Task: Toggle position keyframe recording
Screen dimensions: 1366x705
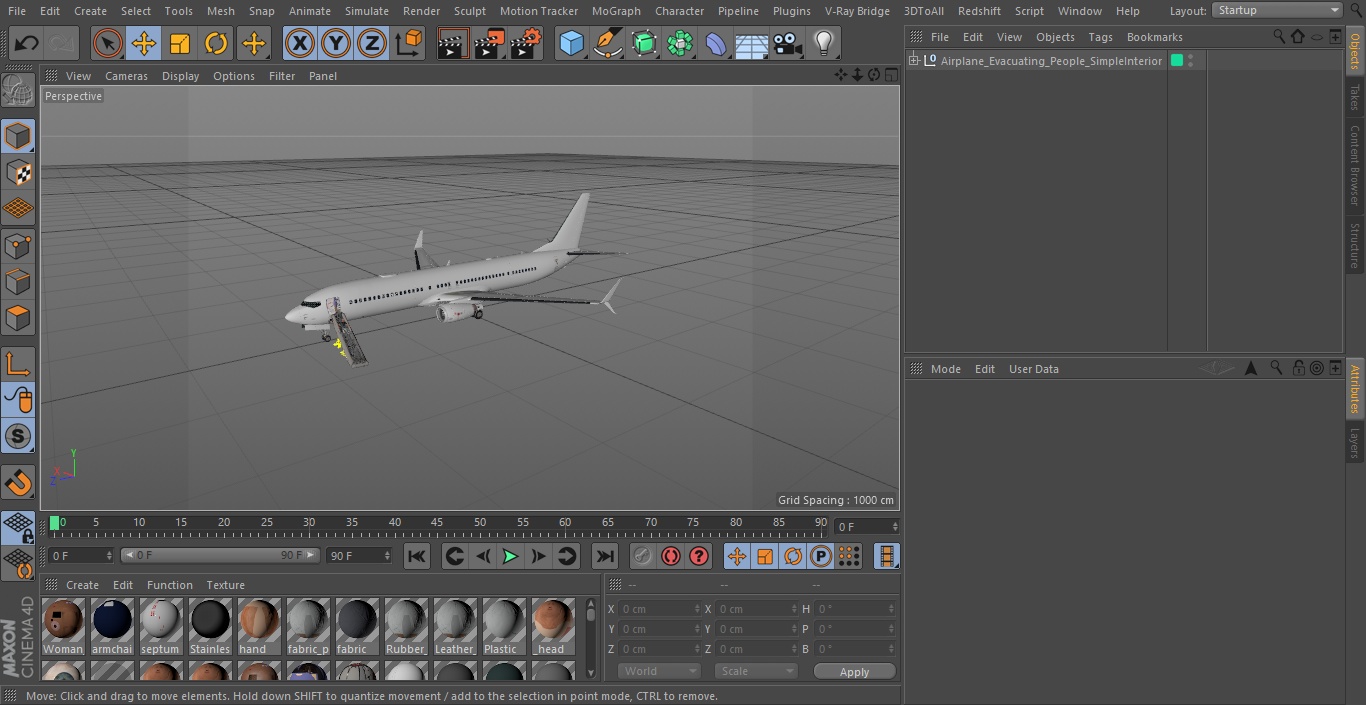Action: coord(737,556)
